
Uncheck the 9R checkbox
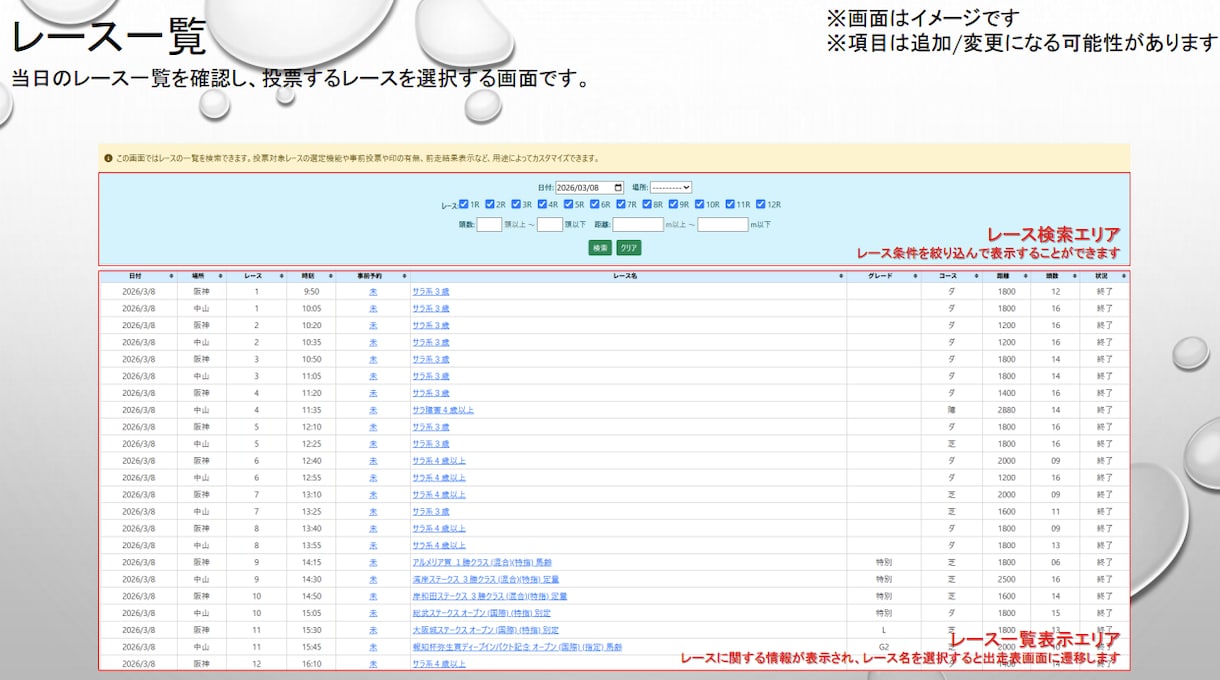coord(672,204)
